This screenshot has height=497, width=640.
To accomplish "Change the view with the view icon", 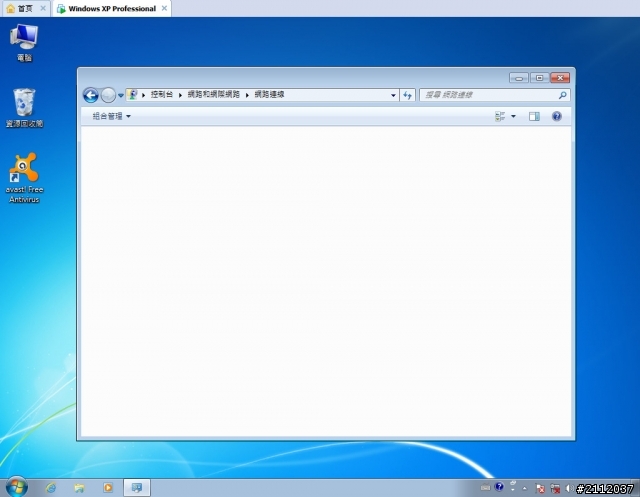I will pyautogui.click(x=500, y=116).
